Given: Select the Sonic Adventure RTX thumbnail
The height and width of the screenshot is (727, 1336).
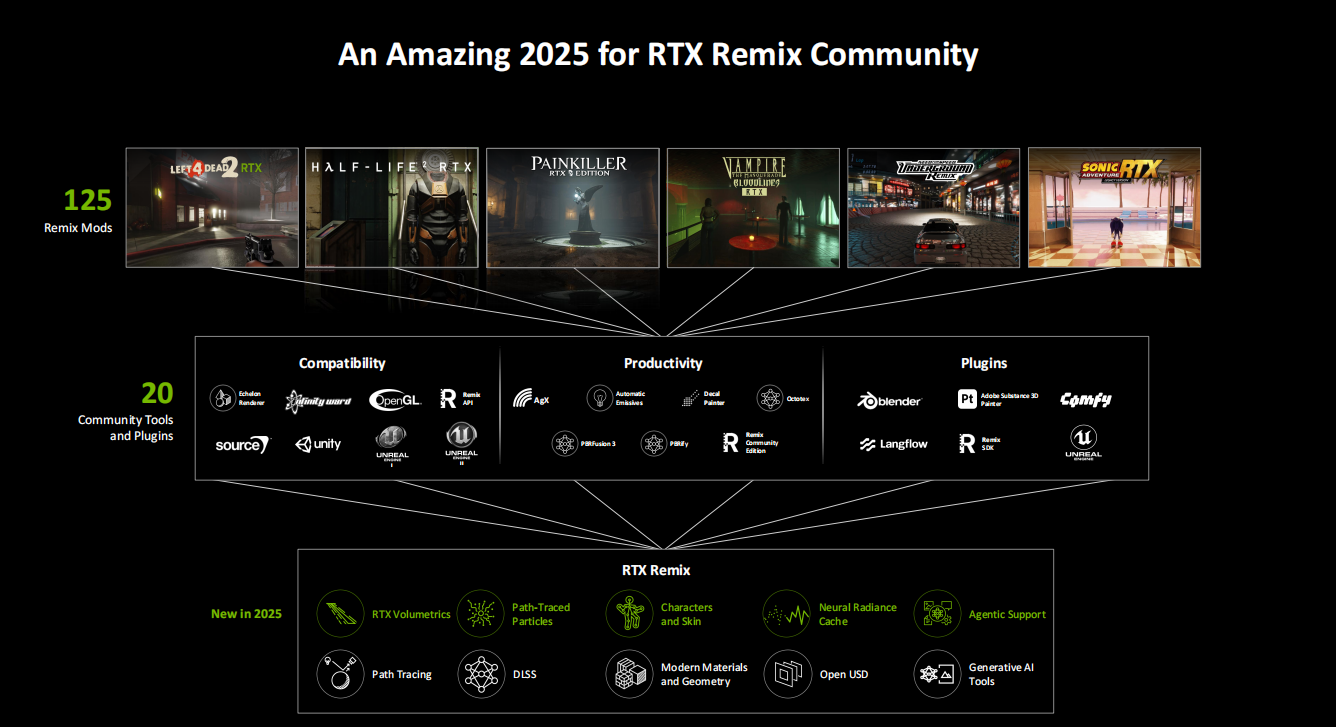Looking at the screenshot, I should 1114,208.
